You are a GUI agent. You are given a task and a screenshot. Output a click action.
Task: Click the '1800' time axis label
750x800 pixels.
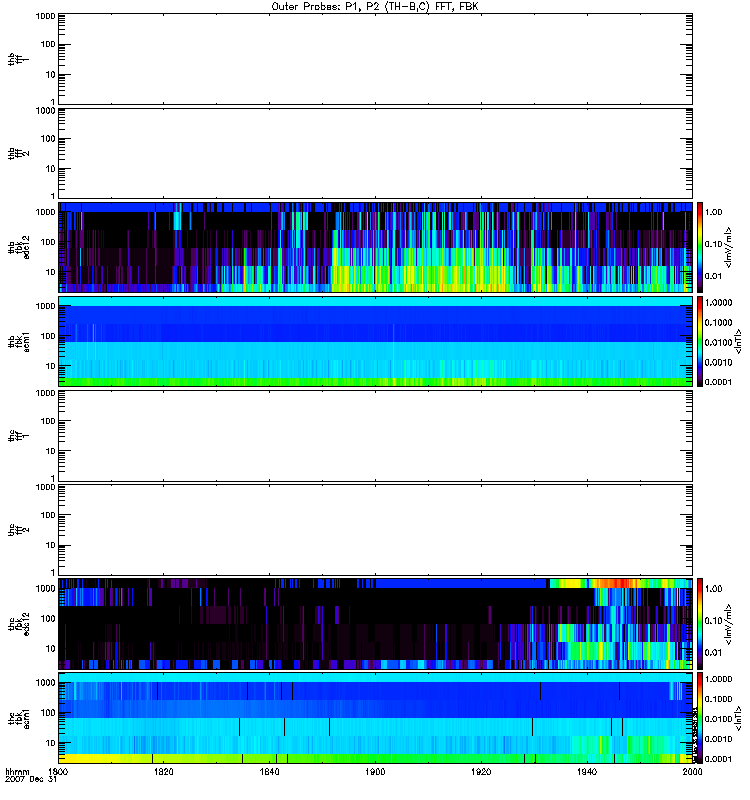pyautogui.click(x=58, y=771)
